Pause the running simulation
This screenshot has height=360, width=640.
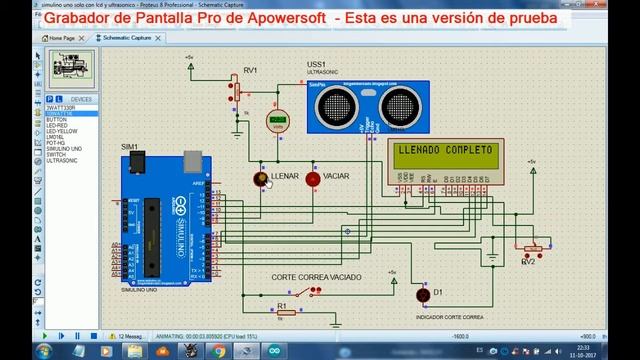click(77, 336)
